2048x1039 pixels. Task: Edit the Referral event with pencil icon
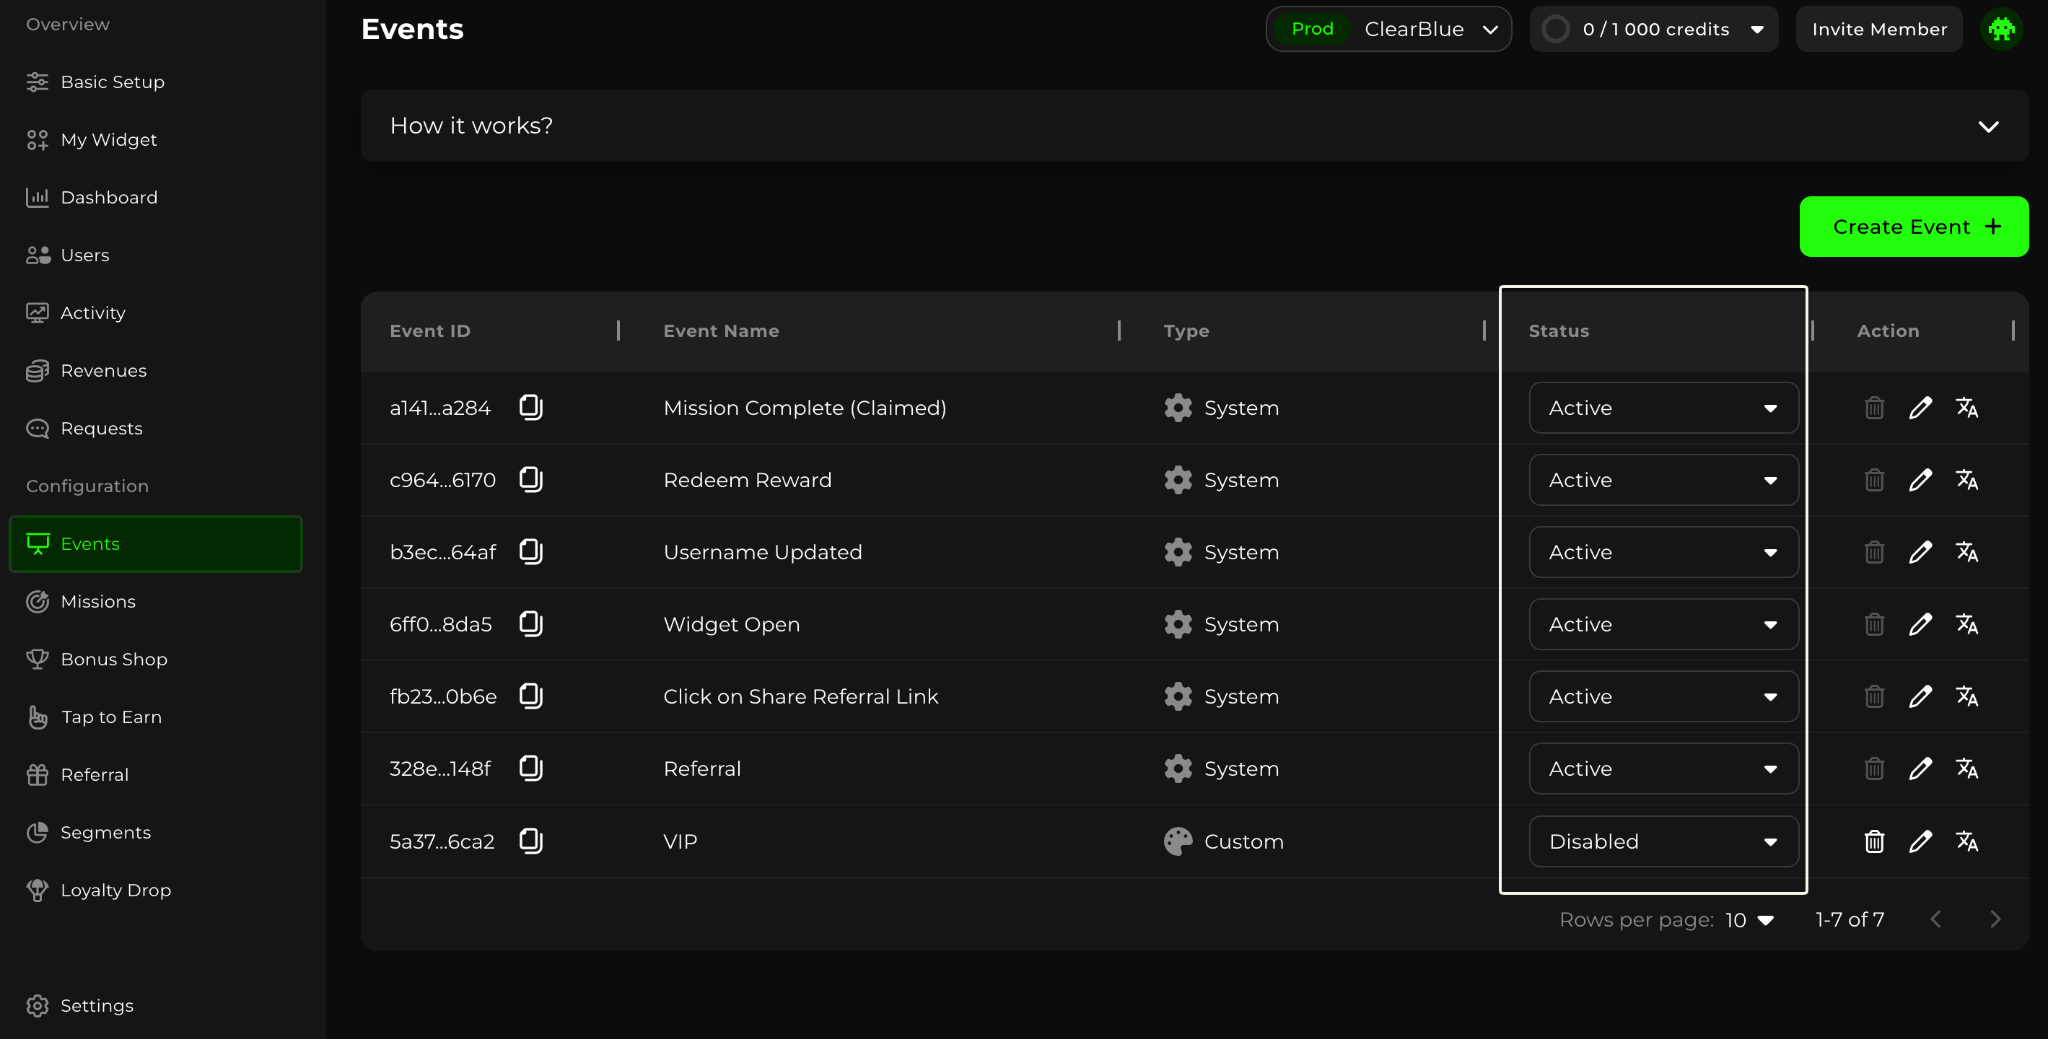click(1920, 769)
